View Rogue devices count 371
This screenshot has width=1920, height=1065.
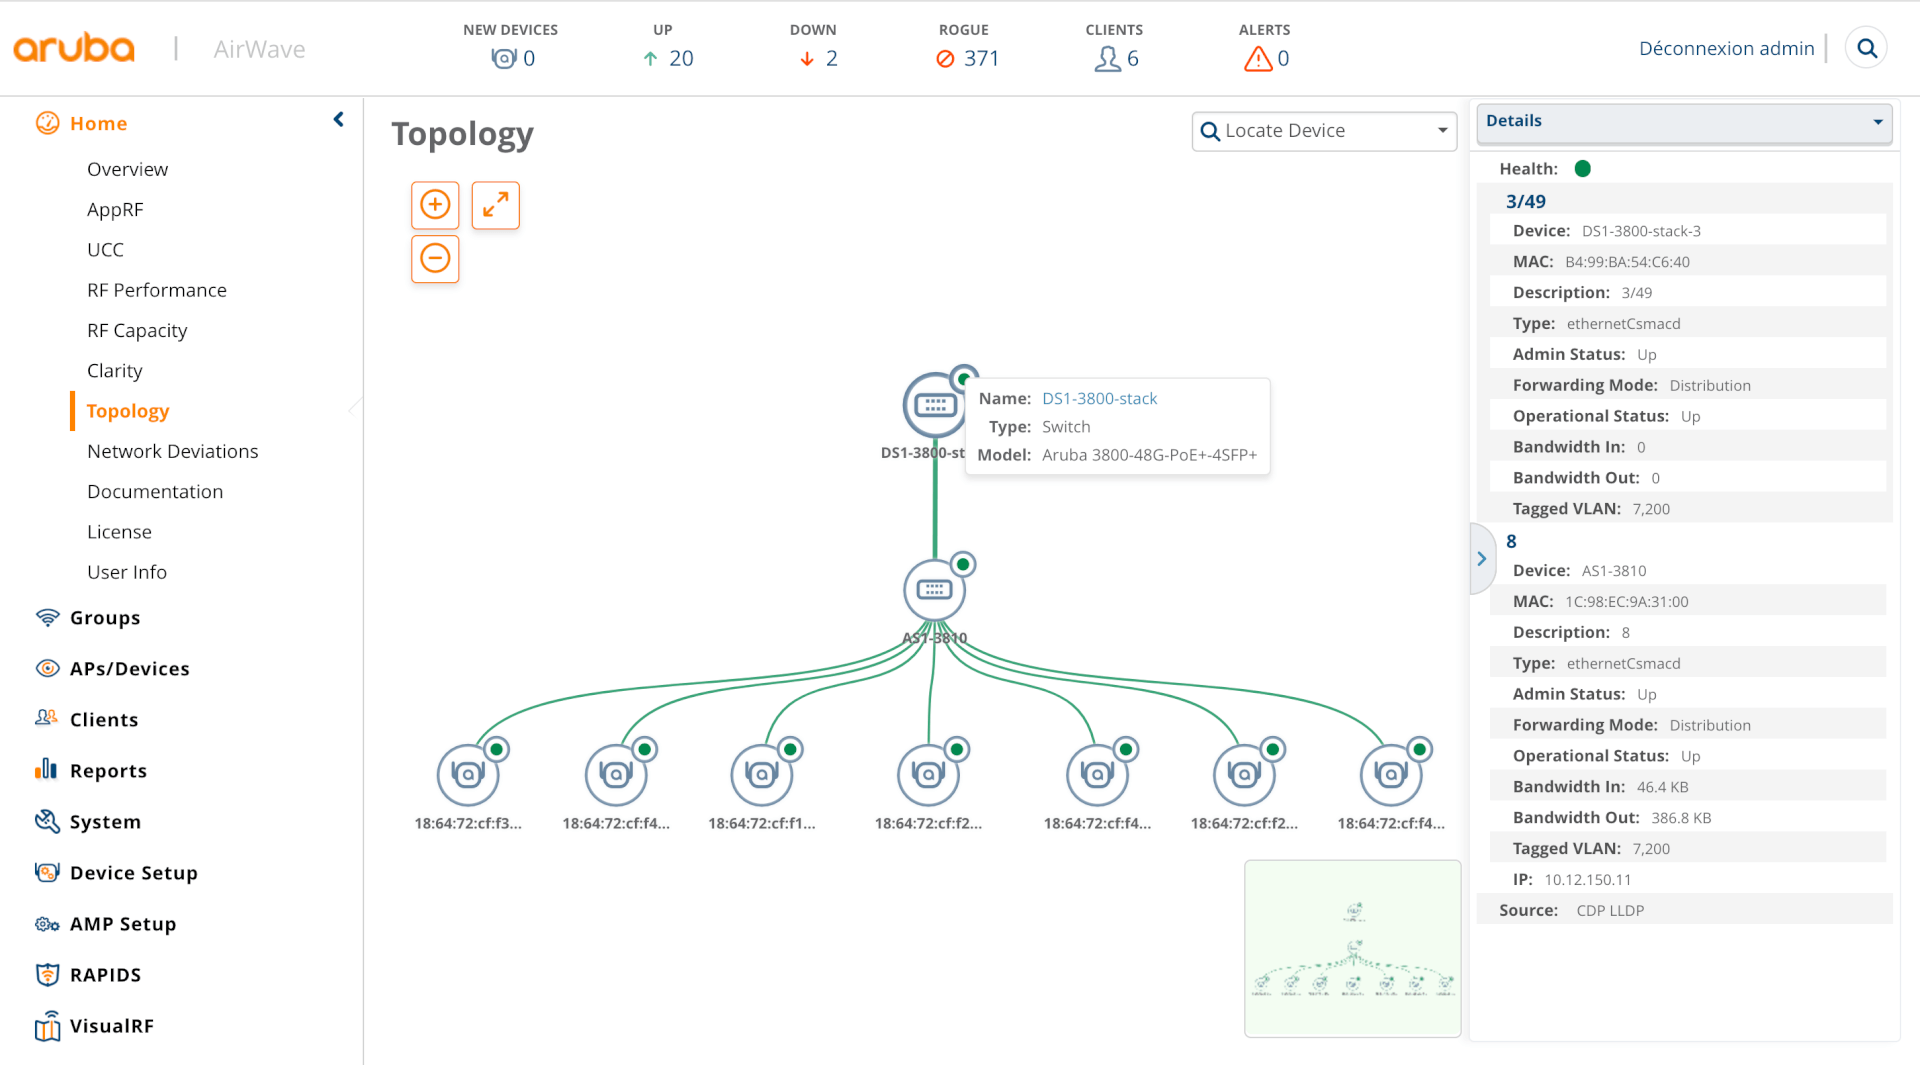point(967,58)
